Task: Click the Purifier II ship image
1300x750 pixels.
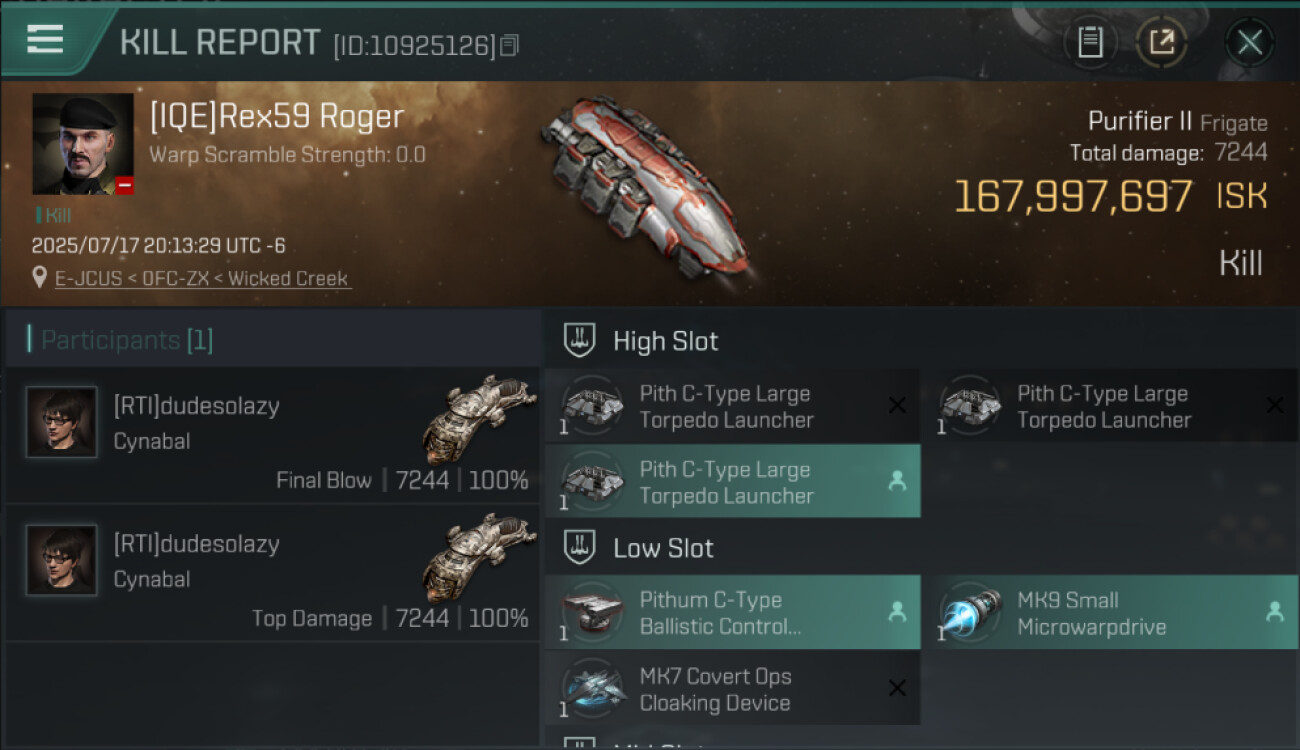Action: click(648, 188)
